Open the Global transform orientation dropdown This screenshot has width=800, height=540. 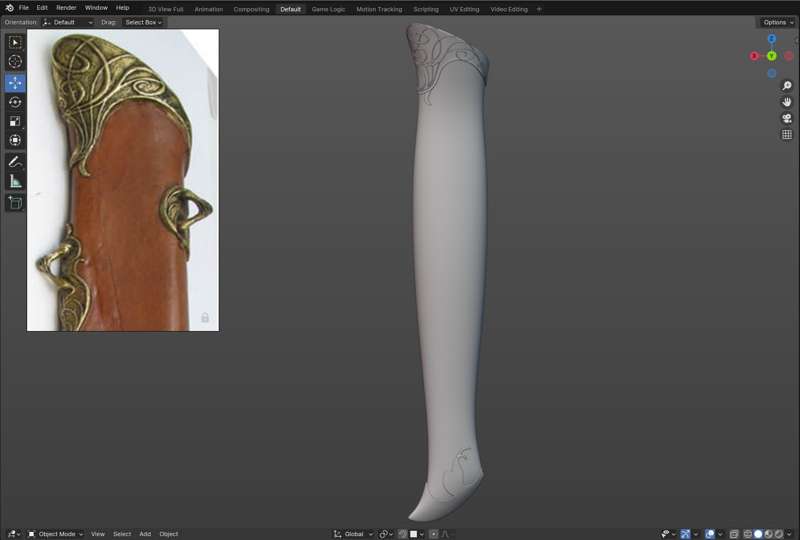[x=353, y=534]
